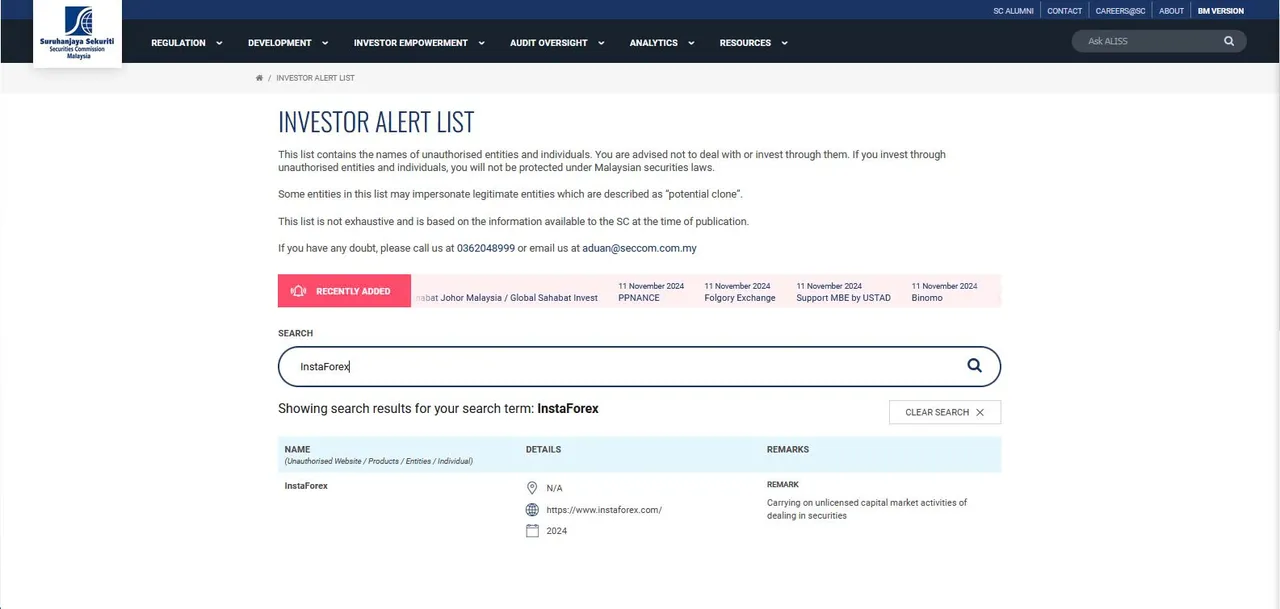Click the phone number 0362048999
The width and height of the screenshot is (1280, 609).
(x=486, y=248)
